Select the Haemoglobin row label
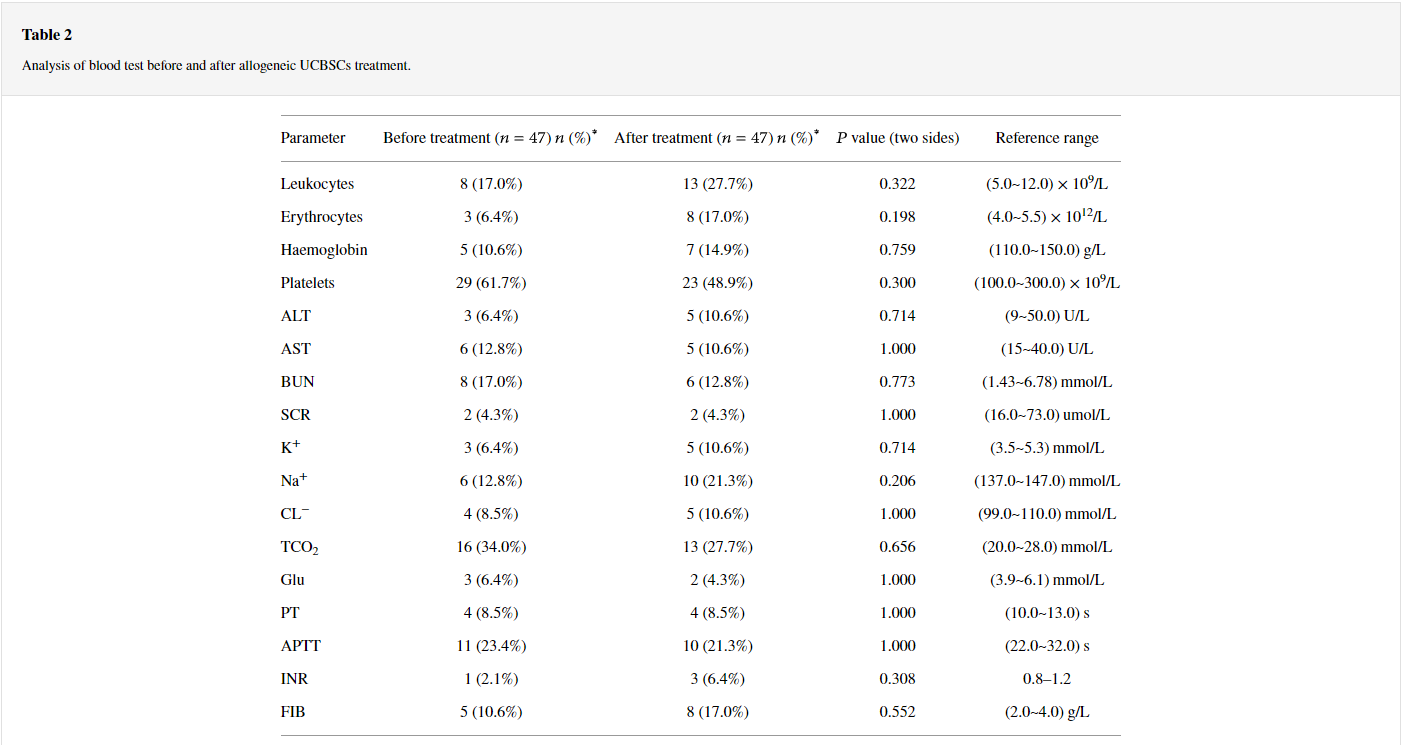 coord(324,250)
